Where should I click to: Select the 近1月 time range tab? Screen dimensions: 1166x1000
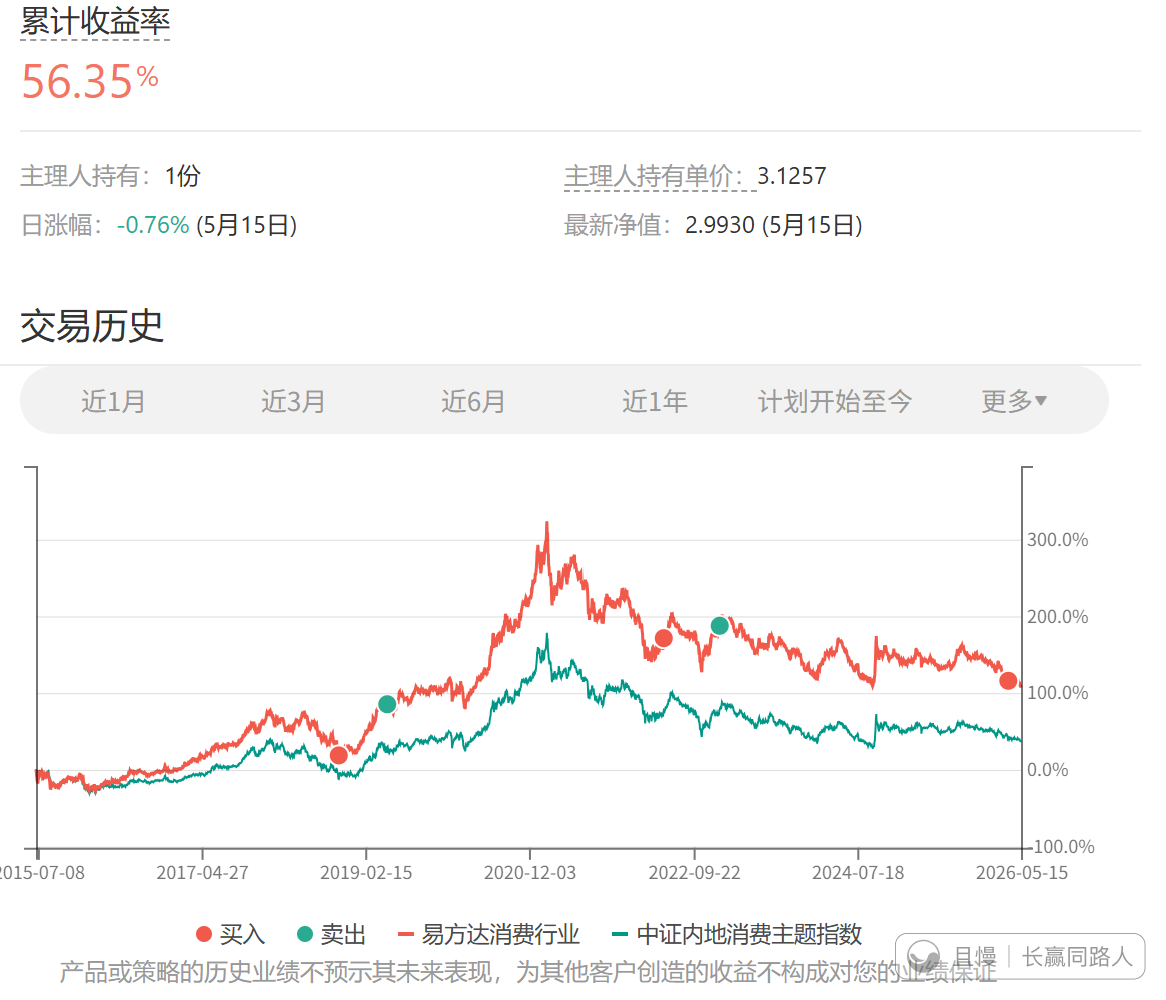click(113, 401)
